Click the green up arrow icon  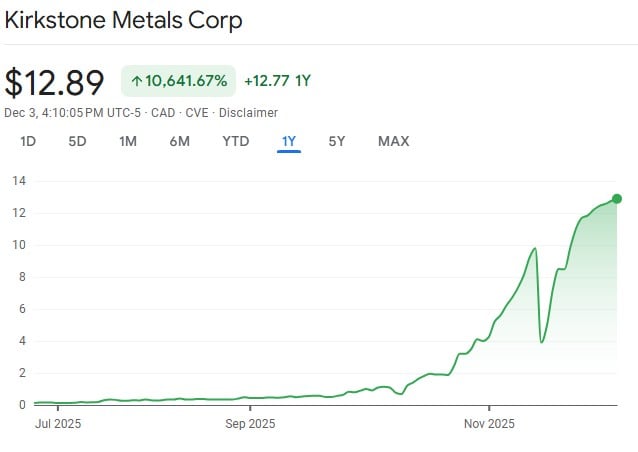coord(137,81)
